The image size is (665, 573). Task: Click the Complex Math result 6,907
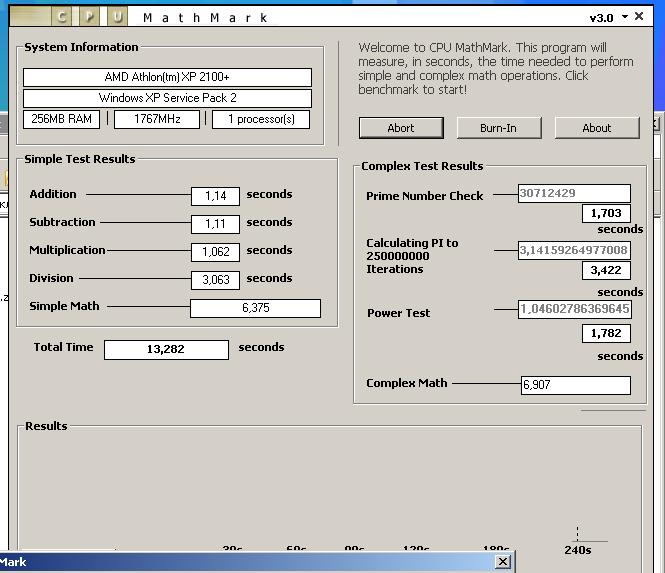(576, 385)
